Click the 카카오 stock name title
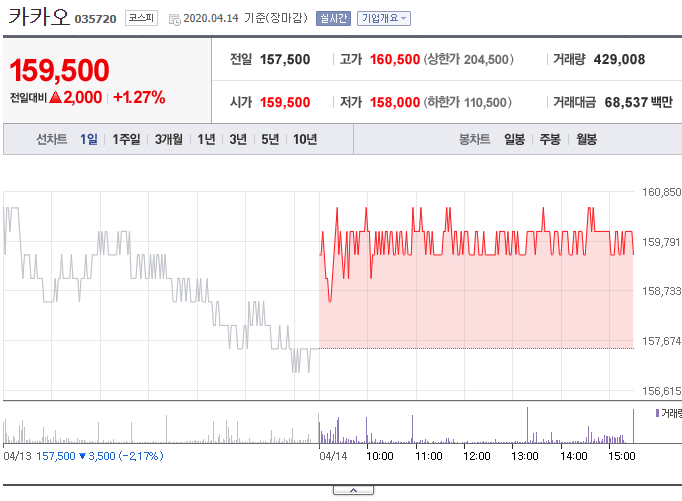 (x=39, y=17)
